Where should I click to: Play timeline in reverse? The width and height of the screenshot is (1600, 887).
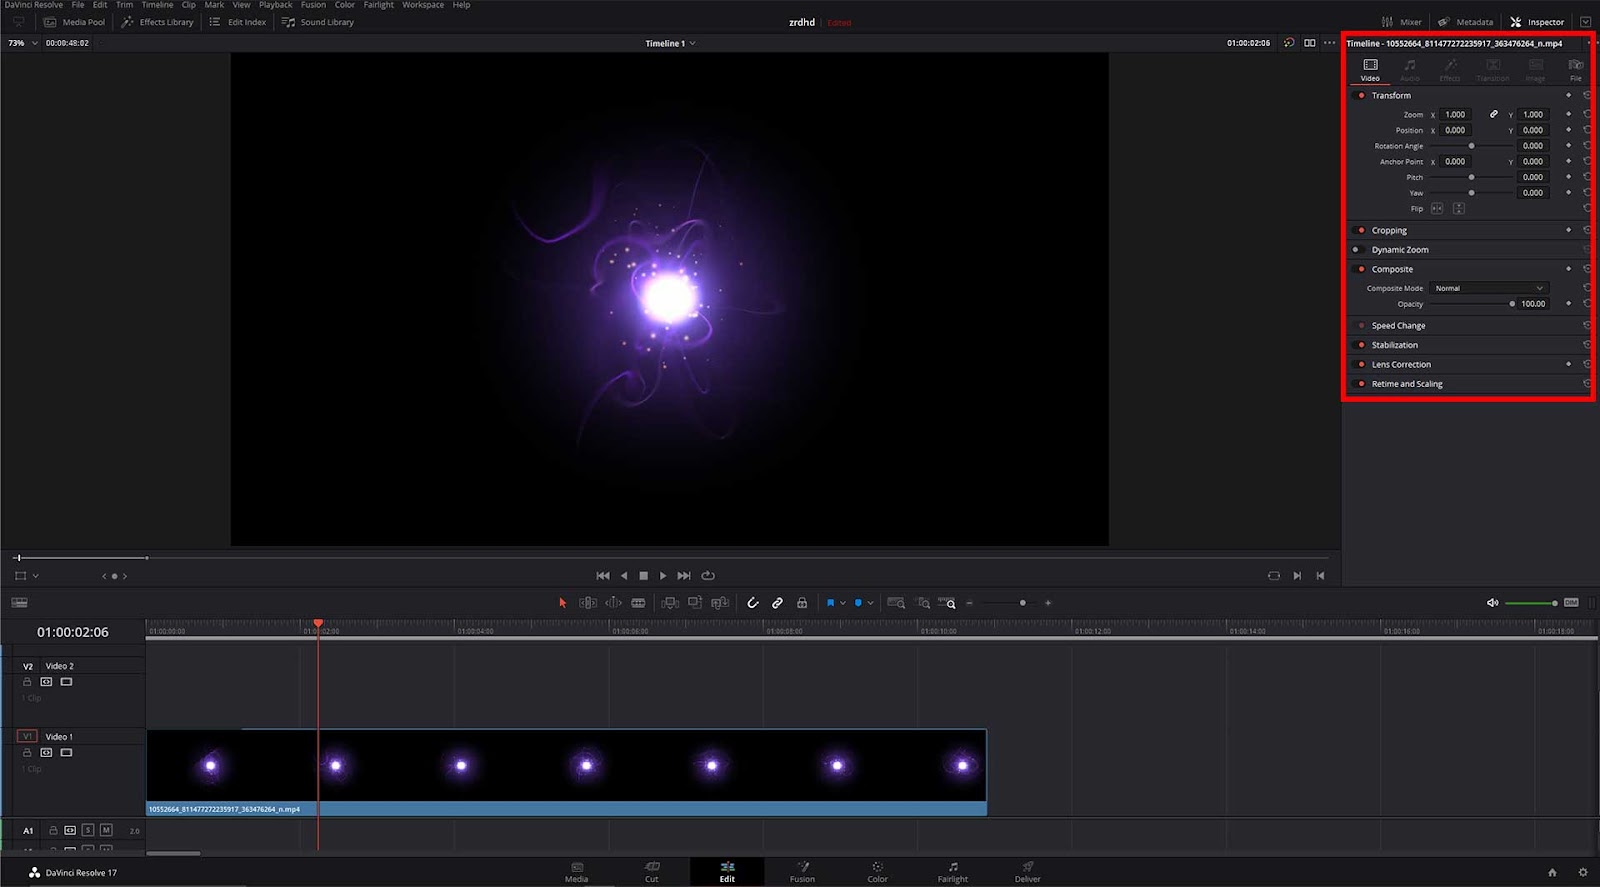pos(624,576)
